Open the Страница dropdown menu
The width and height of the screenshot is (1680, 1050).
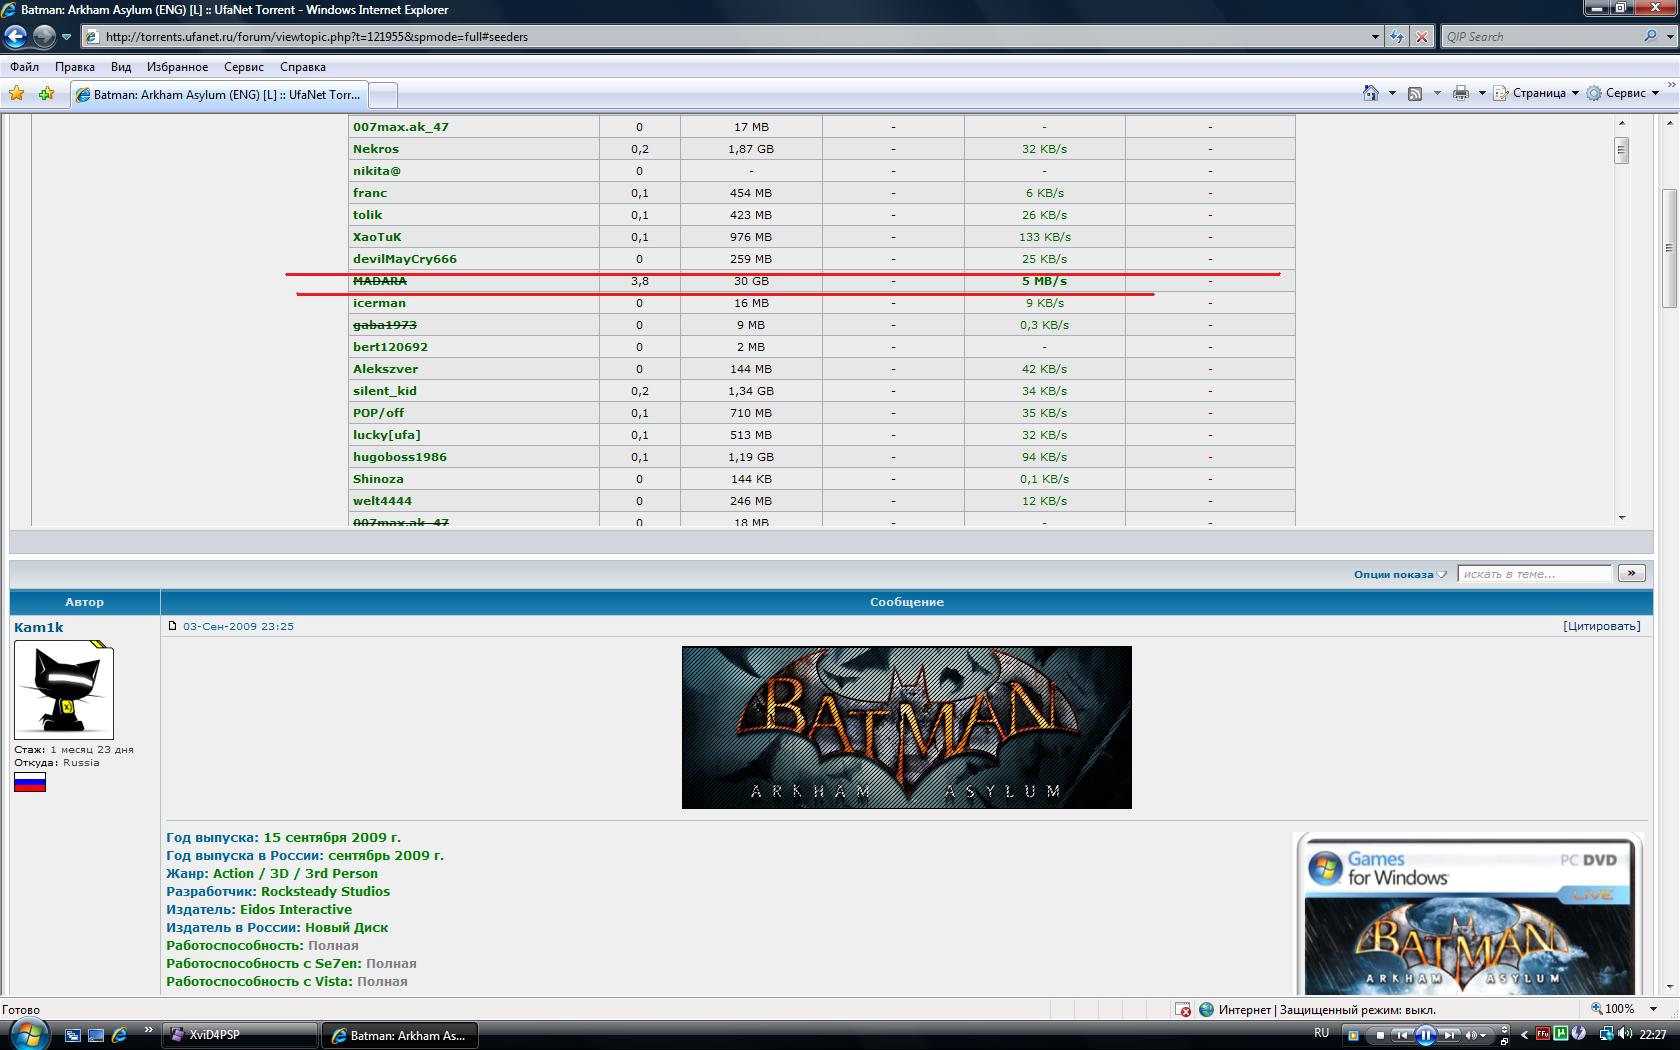(x=1536, y=93)
